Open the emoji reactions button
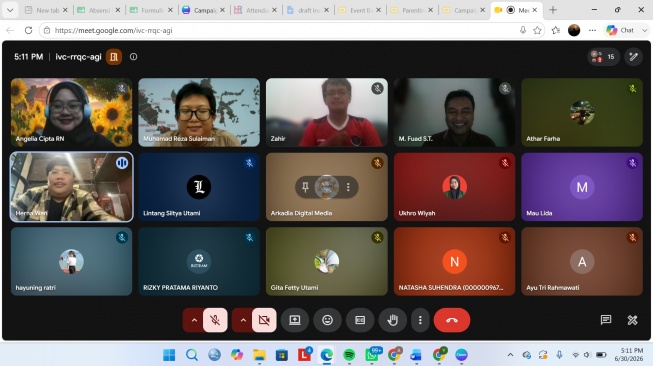Image resolution: width=653 pixels, height=366 pixels. [x=327, y=320]
